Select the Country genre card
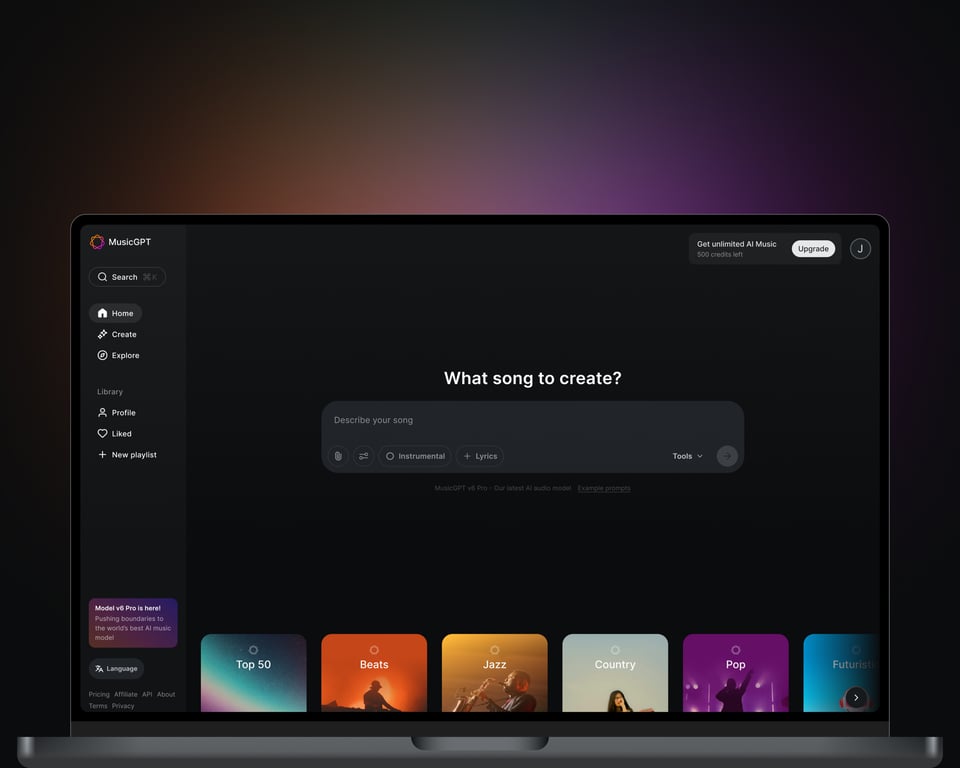960x768 pixels. 615,672
